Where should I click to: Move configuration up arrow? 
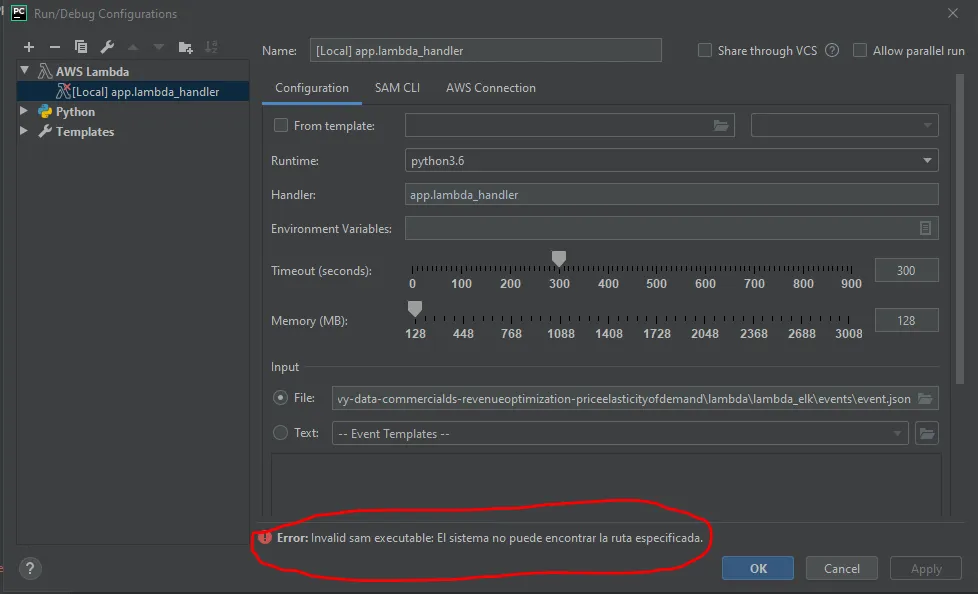[133, 47]
